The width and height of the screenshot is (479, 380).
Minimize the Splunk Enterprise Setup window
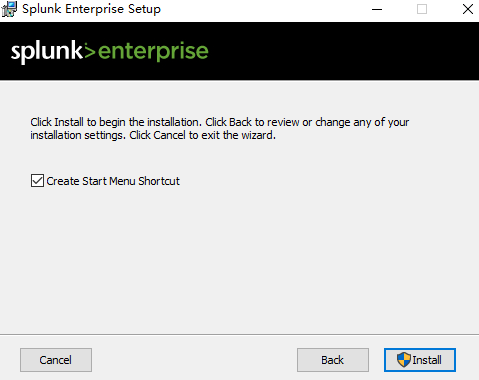pyautogui.click(x=377, y=9)
